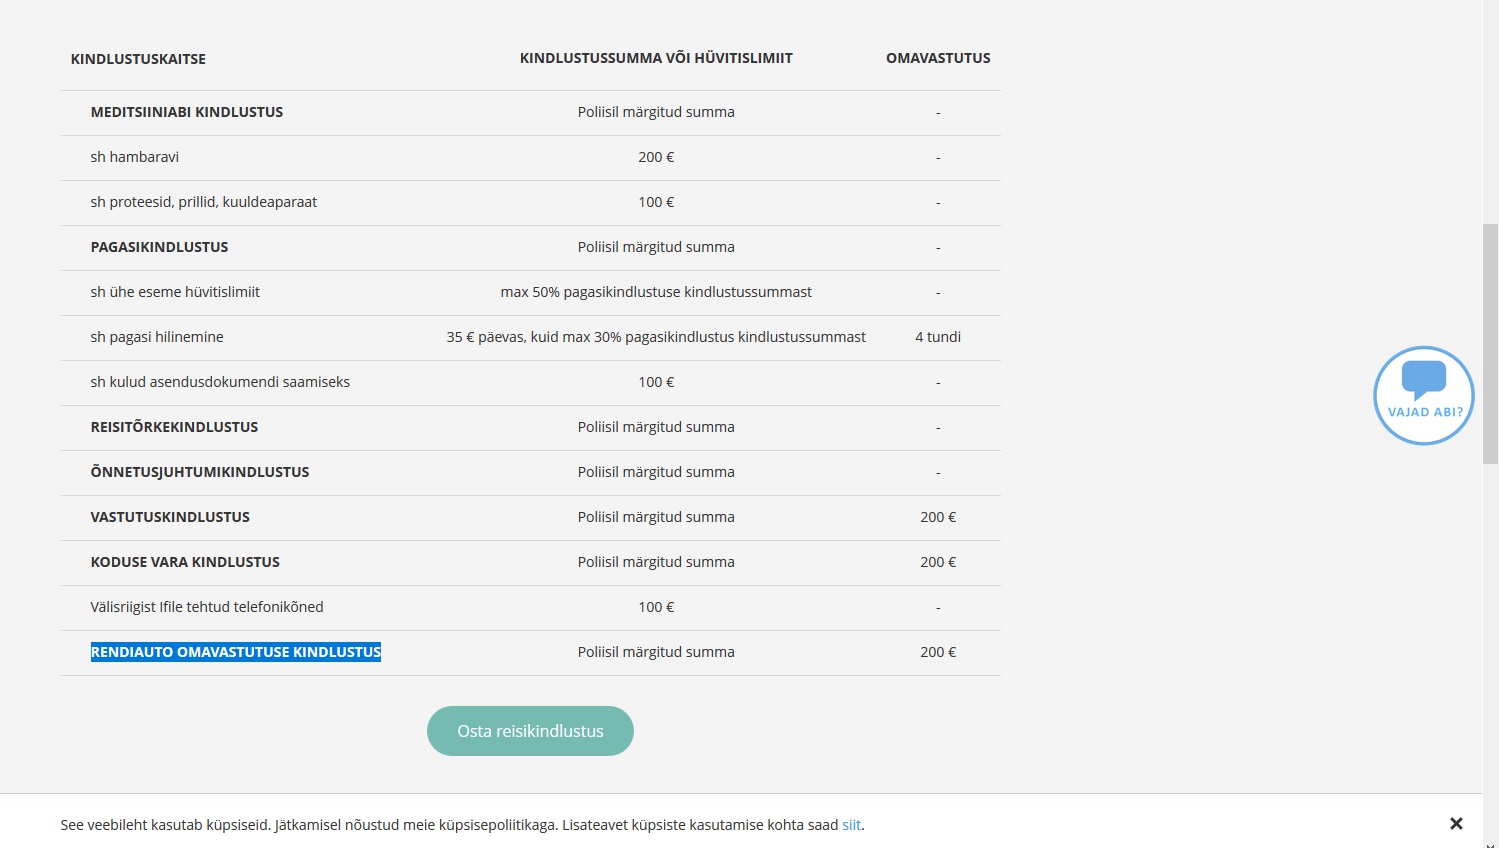Click the 'sh pagasi hilinemine' row label
The width and height of the screenshot is (1499, 848).
157,337
